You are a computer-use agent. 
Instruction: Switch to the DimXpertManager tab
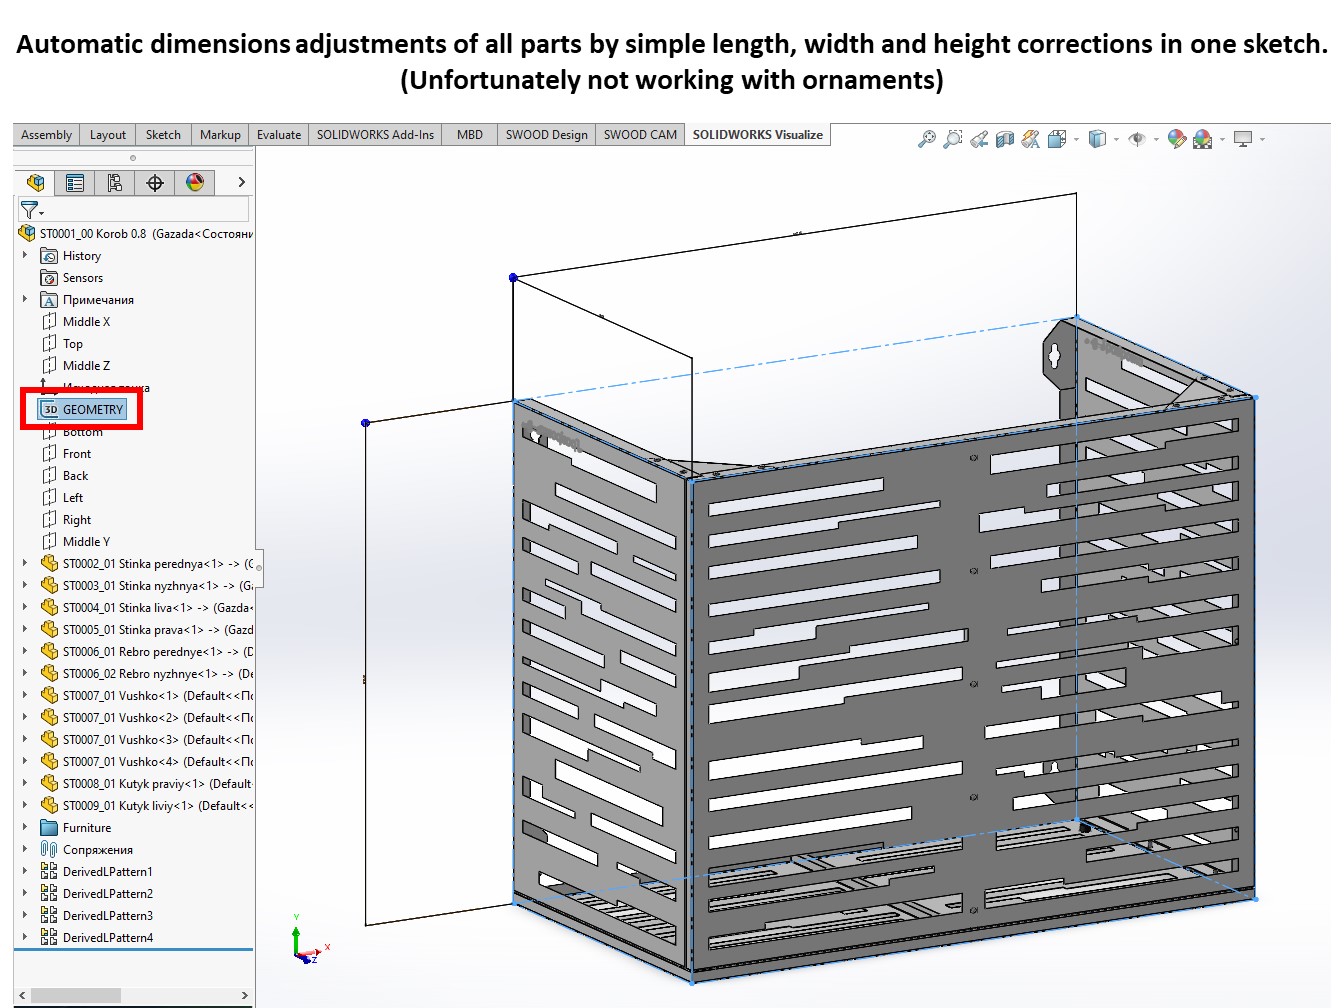pyautogui.click(x=155, y=182)
